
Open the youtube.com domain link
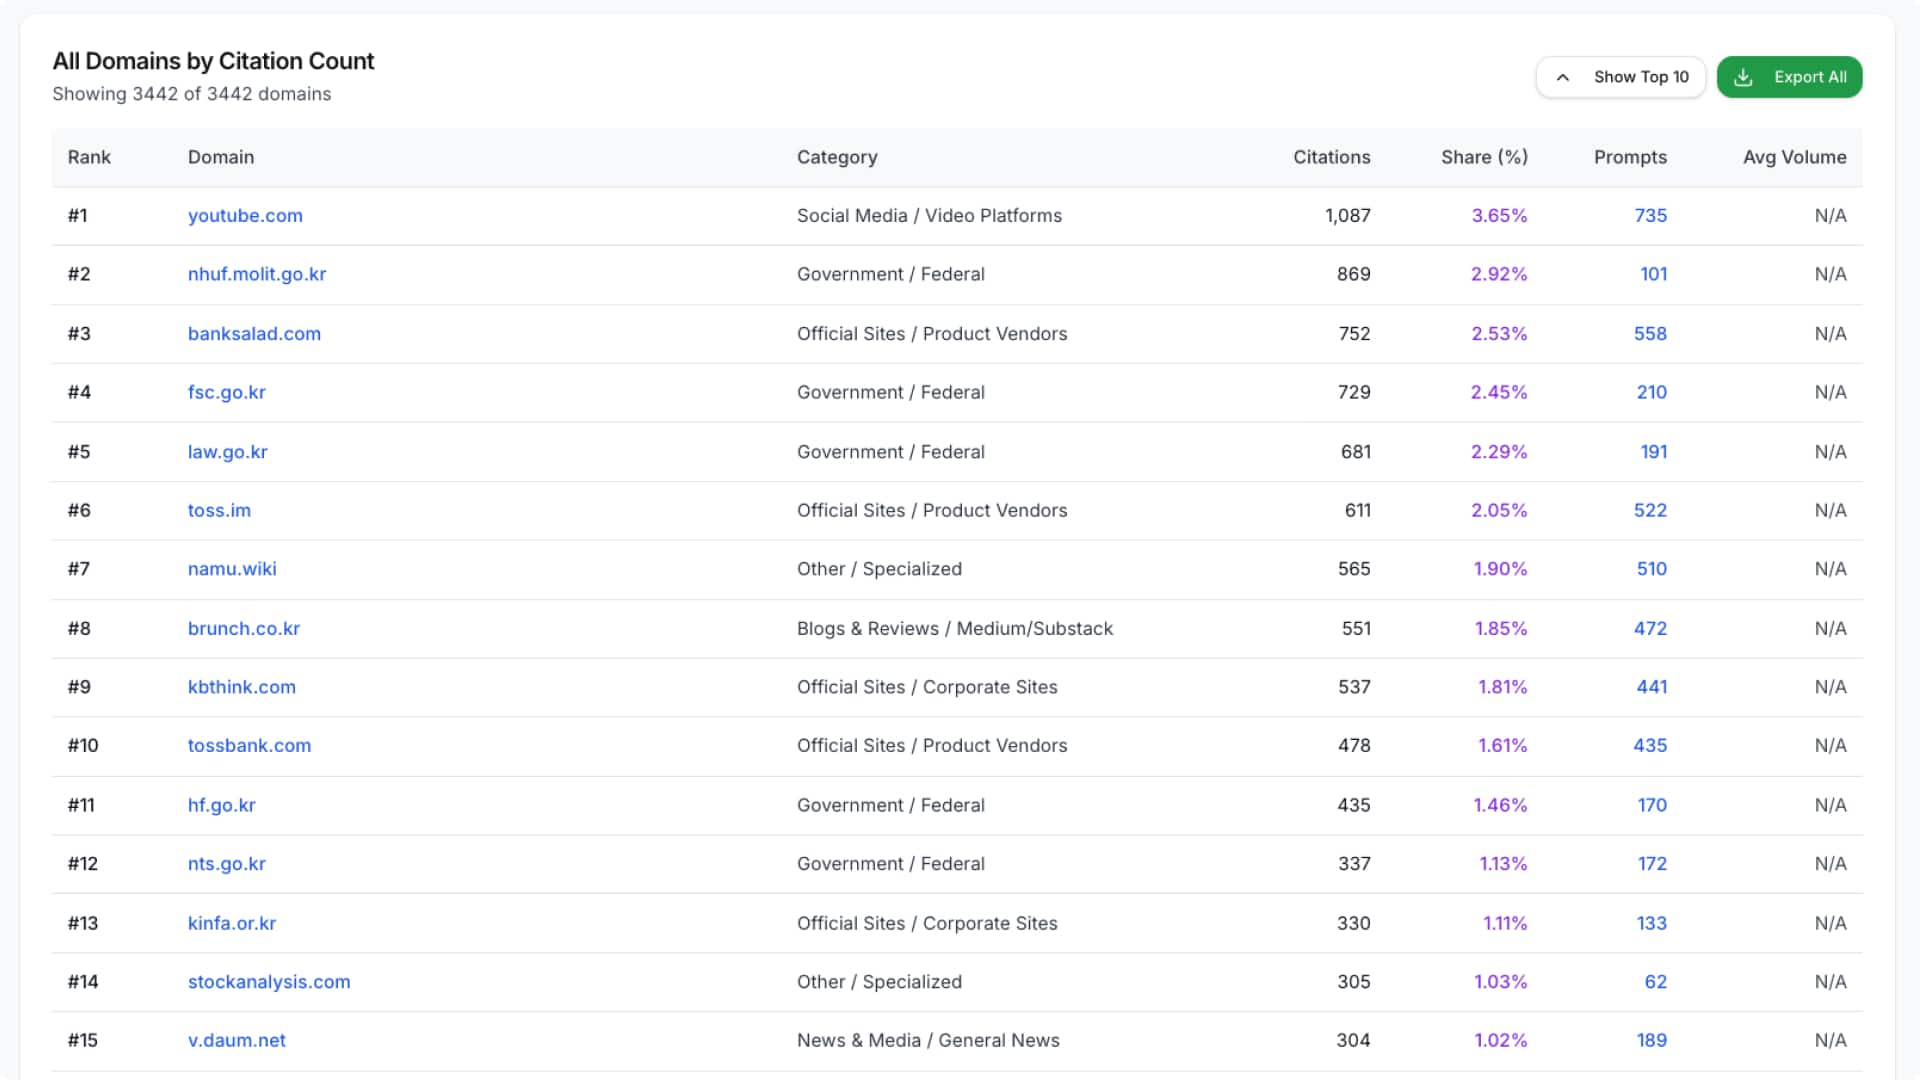tap(245, 215)
